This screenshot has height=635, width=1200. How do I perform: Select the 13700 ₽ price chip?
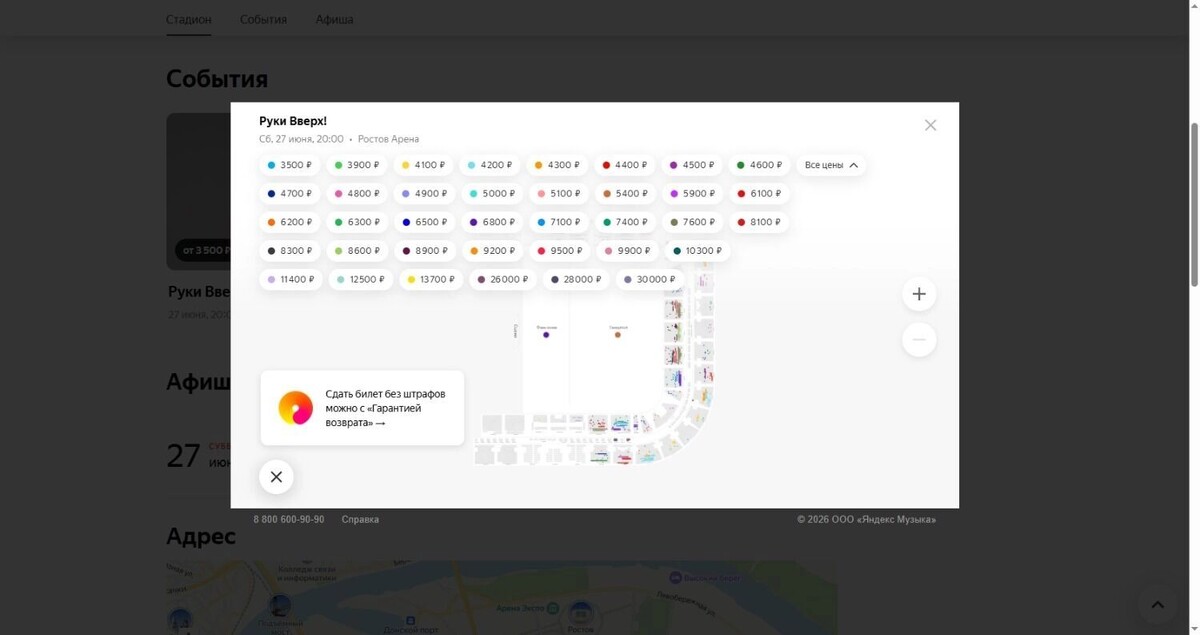click(431, 279)
